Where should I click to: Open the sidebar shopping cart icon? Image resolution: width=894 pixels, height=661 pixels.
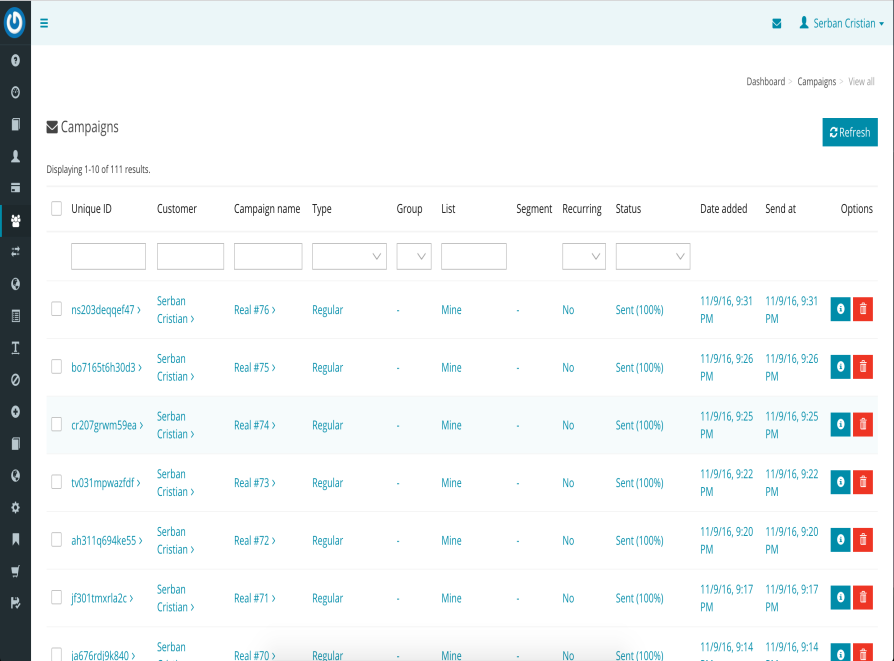(15, 571)
